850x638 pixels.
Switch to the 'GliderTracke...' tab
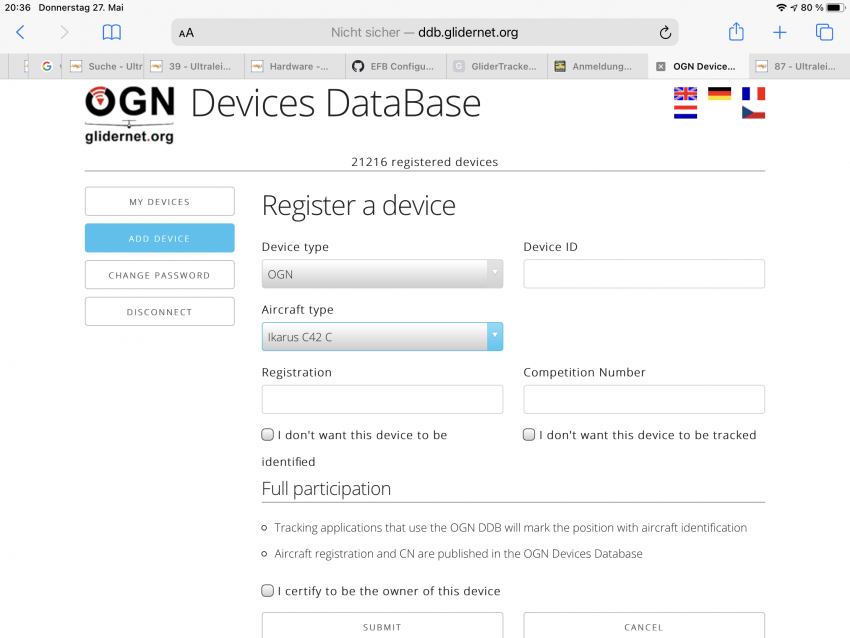(496, 66)
